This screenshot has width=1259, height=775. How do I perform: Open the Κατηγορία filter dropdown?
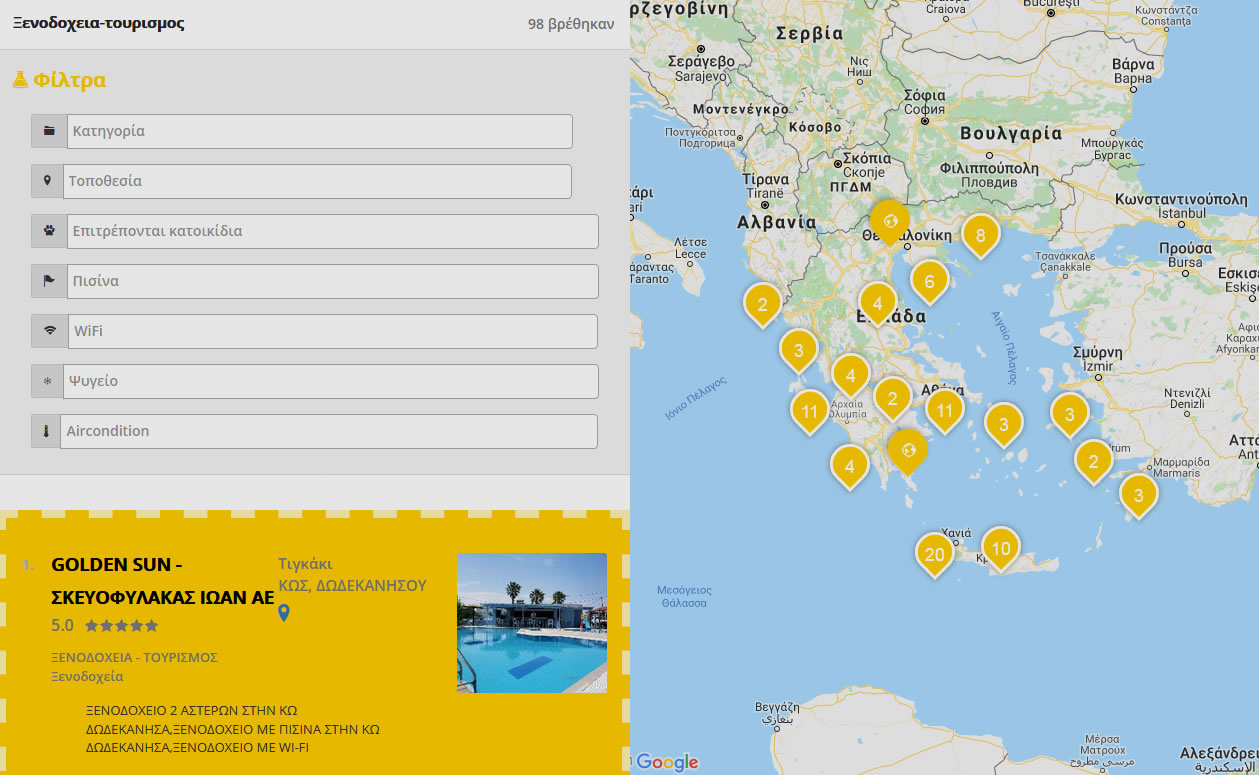coord(319,131)
